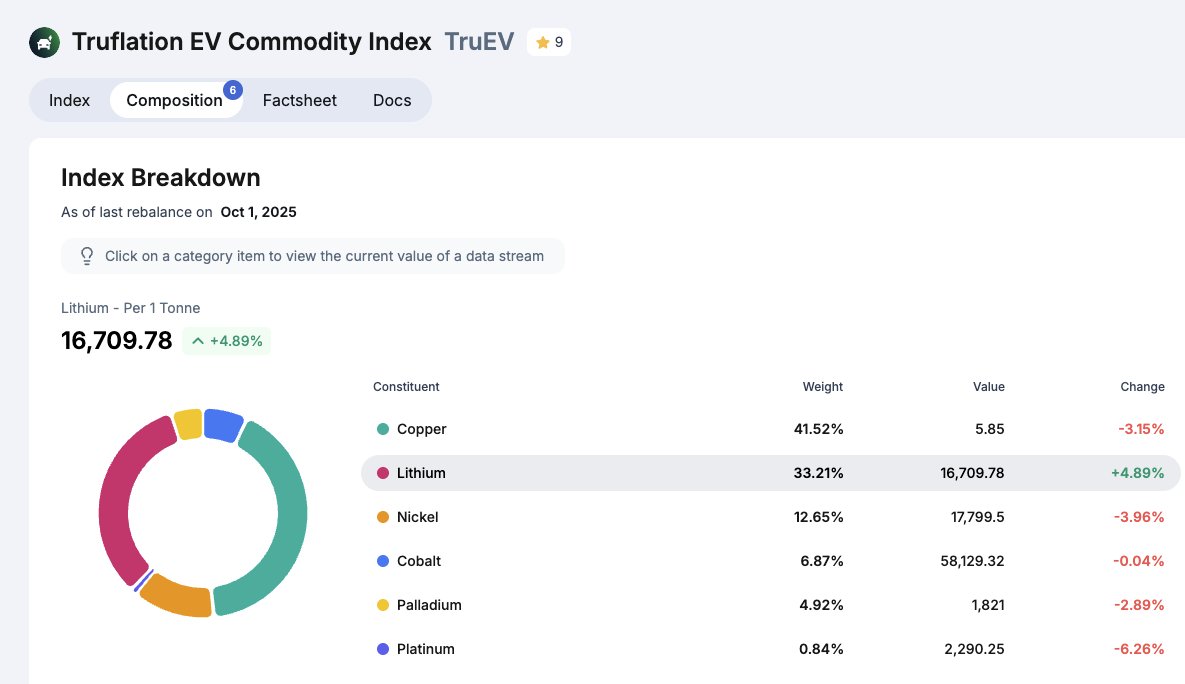Click the teal Copper color dot
Image resolution: width=1185 pixels, height=684 pixels.
click(383, 429)
